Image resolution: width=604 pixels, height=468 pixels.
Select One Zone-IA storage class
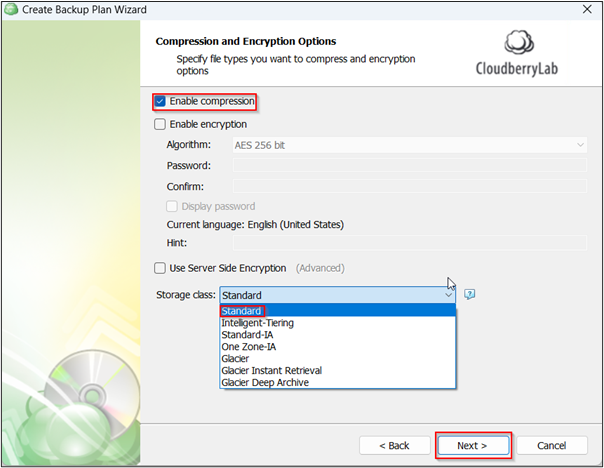point(249,347)
